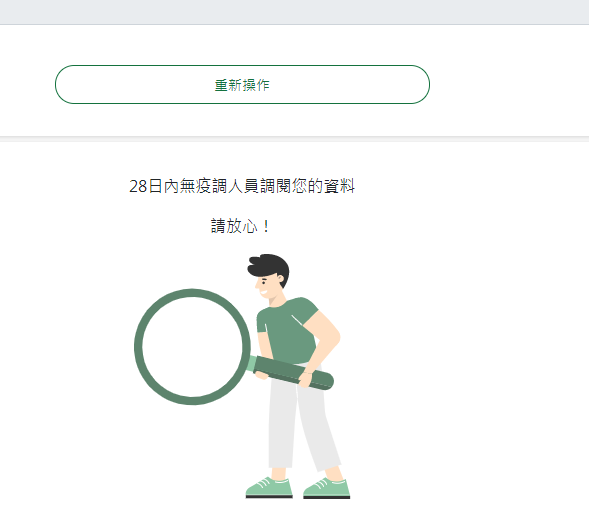Image resolution: width=589 pixels, height=511 pixels.
Task: Click the 請放心！ reassurance text
Action: 240,226
